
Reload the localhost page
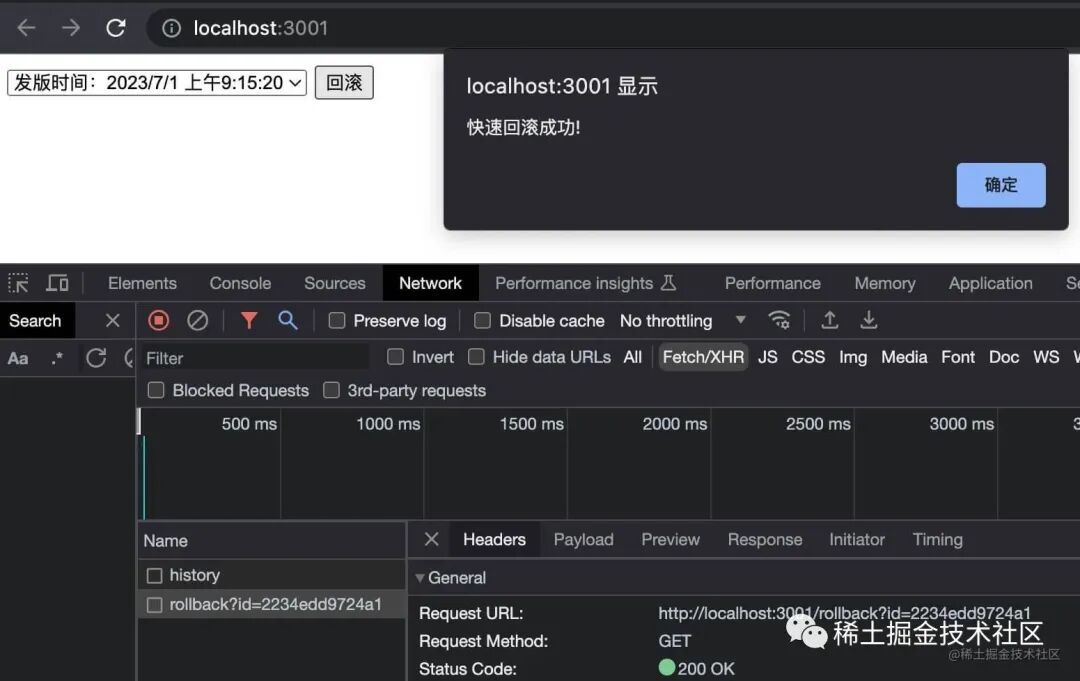(x=116, y=28)
